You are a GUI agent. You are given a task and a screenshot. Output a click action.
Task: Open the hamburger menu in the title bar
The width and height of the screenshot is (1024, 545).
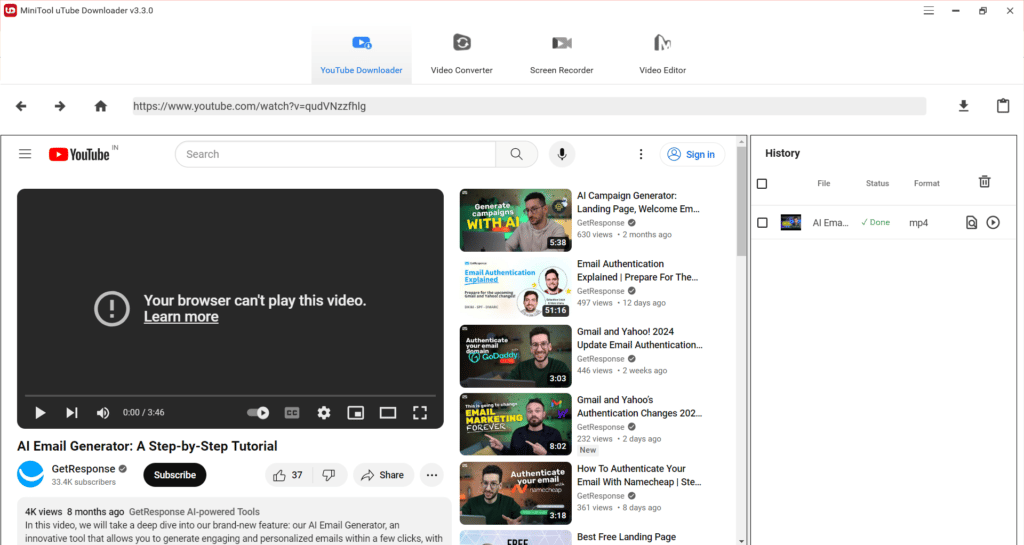pos(928,10)
